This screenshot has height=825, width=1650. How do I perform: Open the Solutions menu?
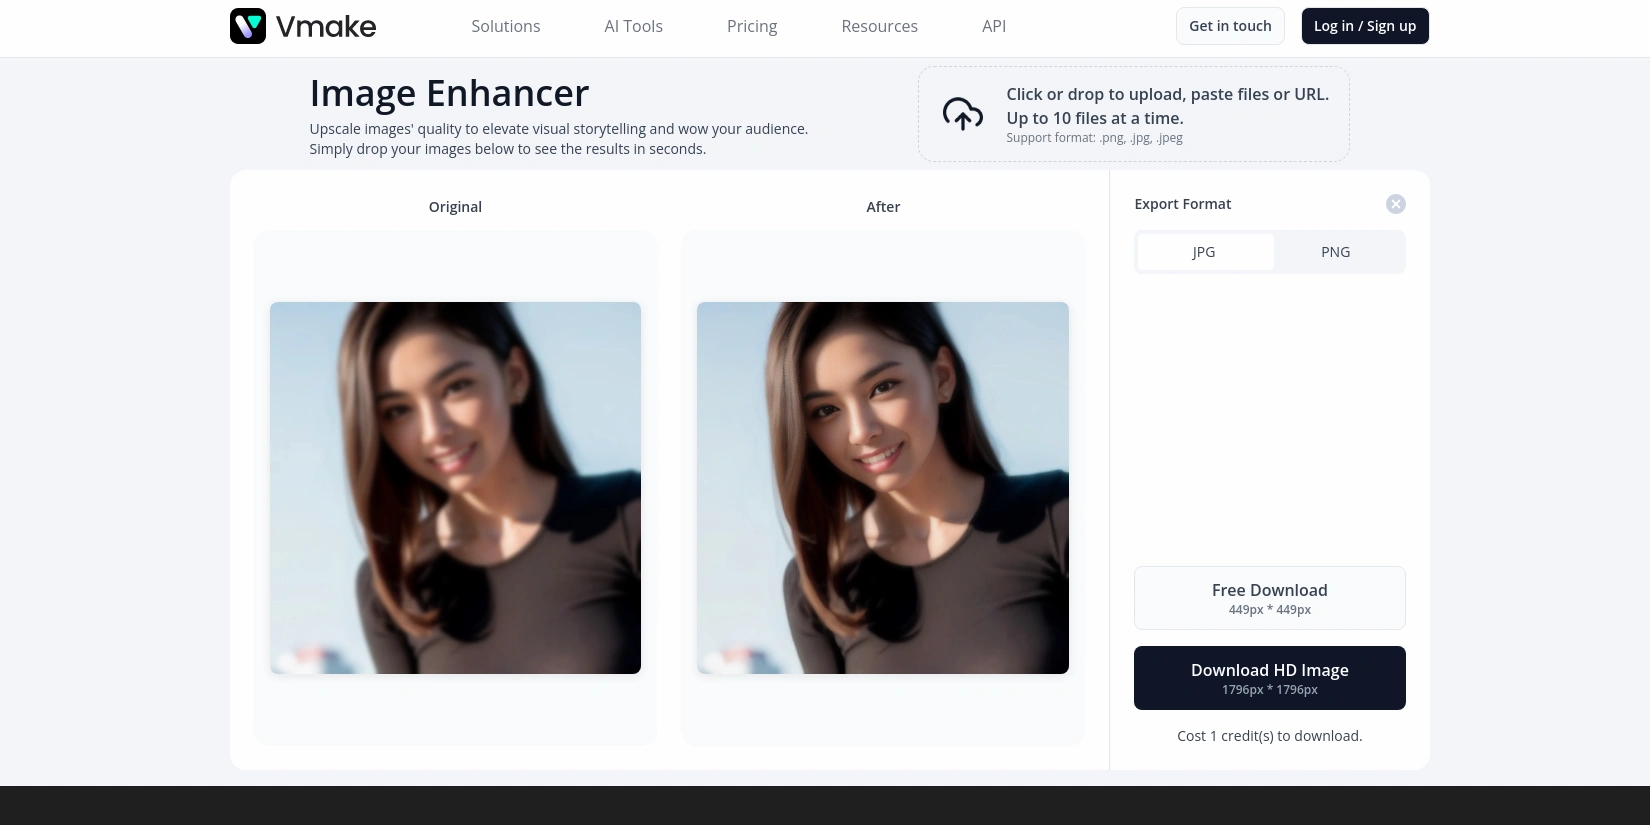(505, 26)
